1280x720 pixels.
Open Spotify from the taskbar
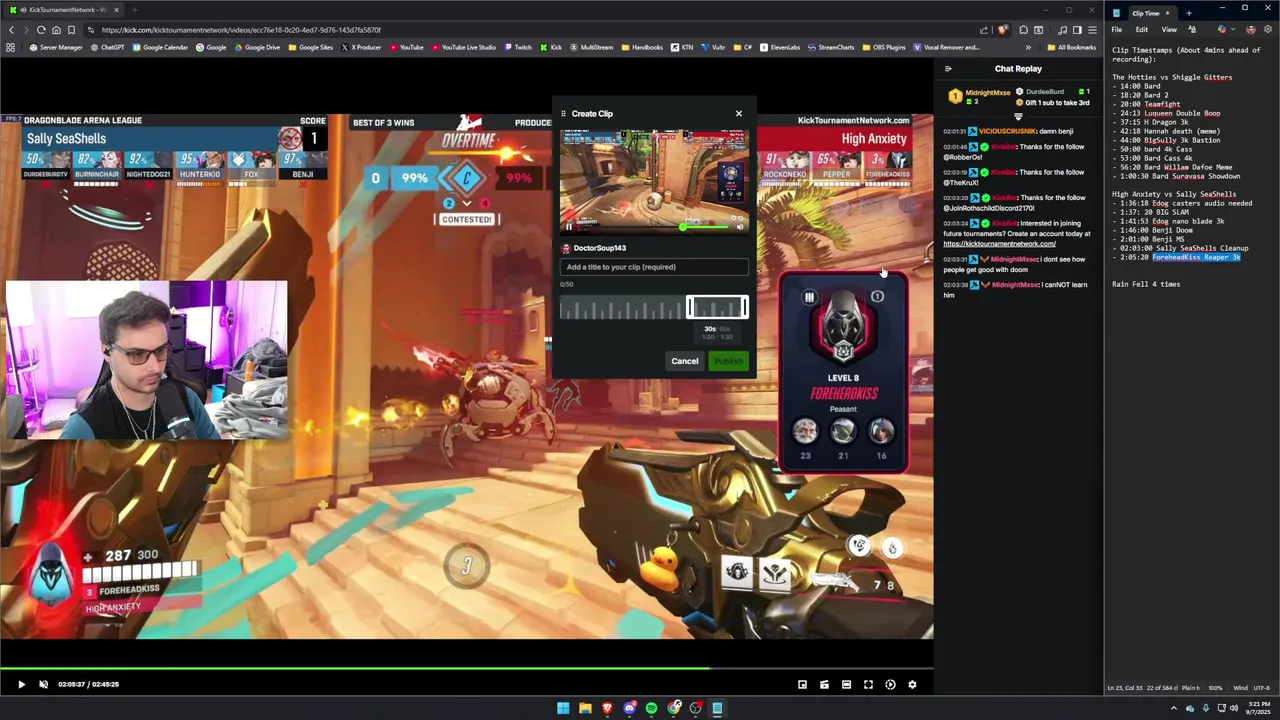(x=651, y=708)
